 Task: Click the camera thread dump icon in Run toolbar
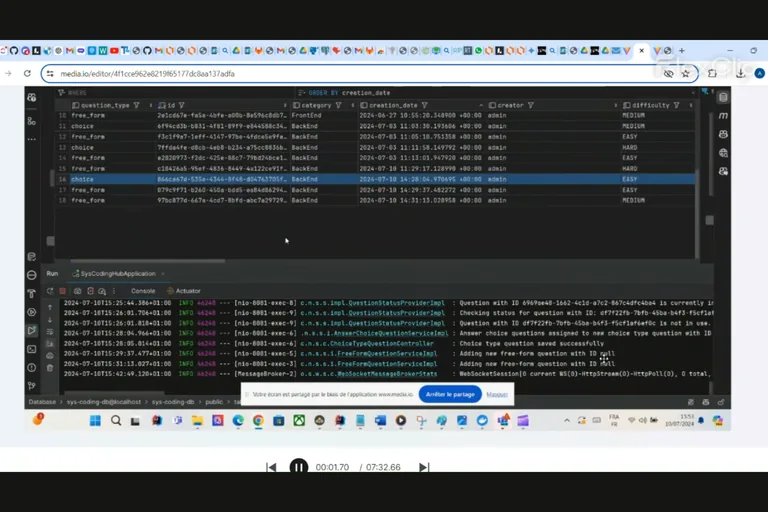tap(77, 291)
